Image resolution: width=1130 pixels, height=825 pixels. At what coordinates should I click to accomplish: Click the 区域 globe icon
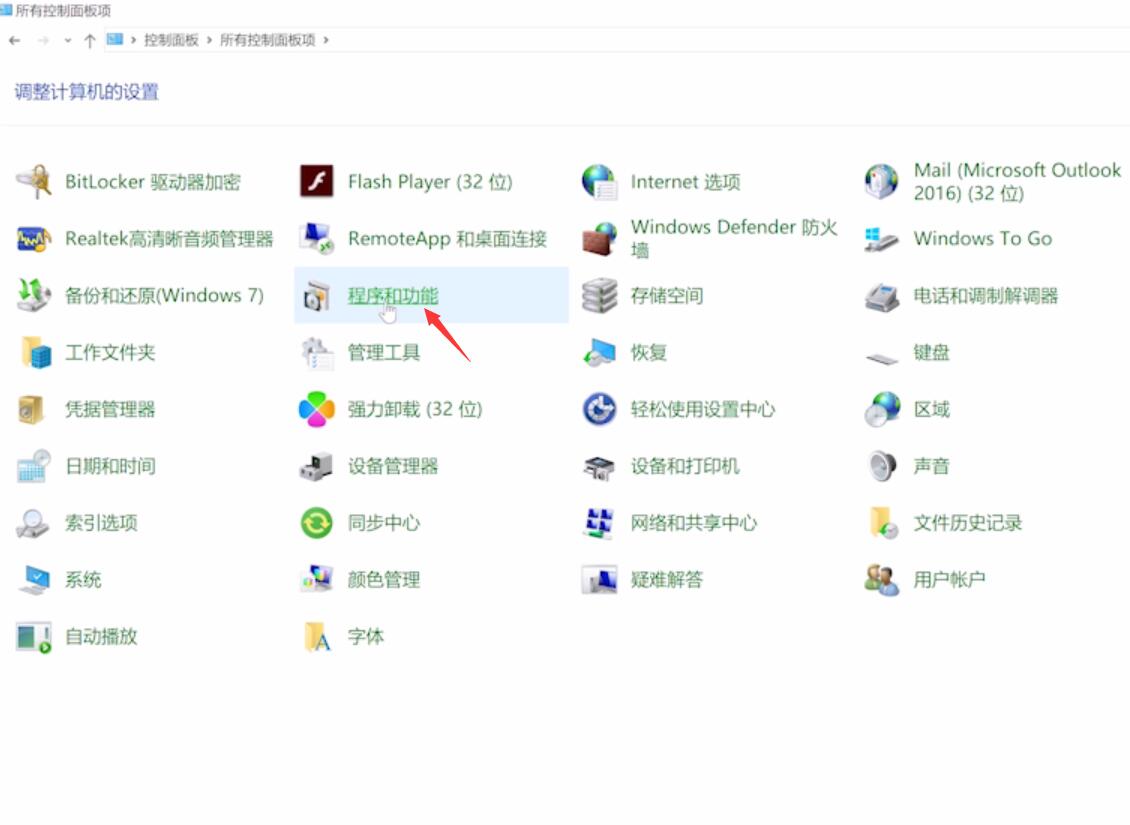pyautogui.click(x=881, y=409)
